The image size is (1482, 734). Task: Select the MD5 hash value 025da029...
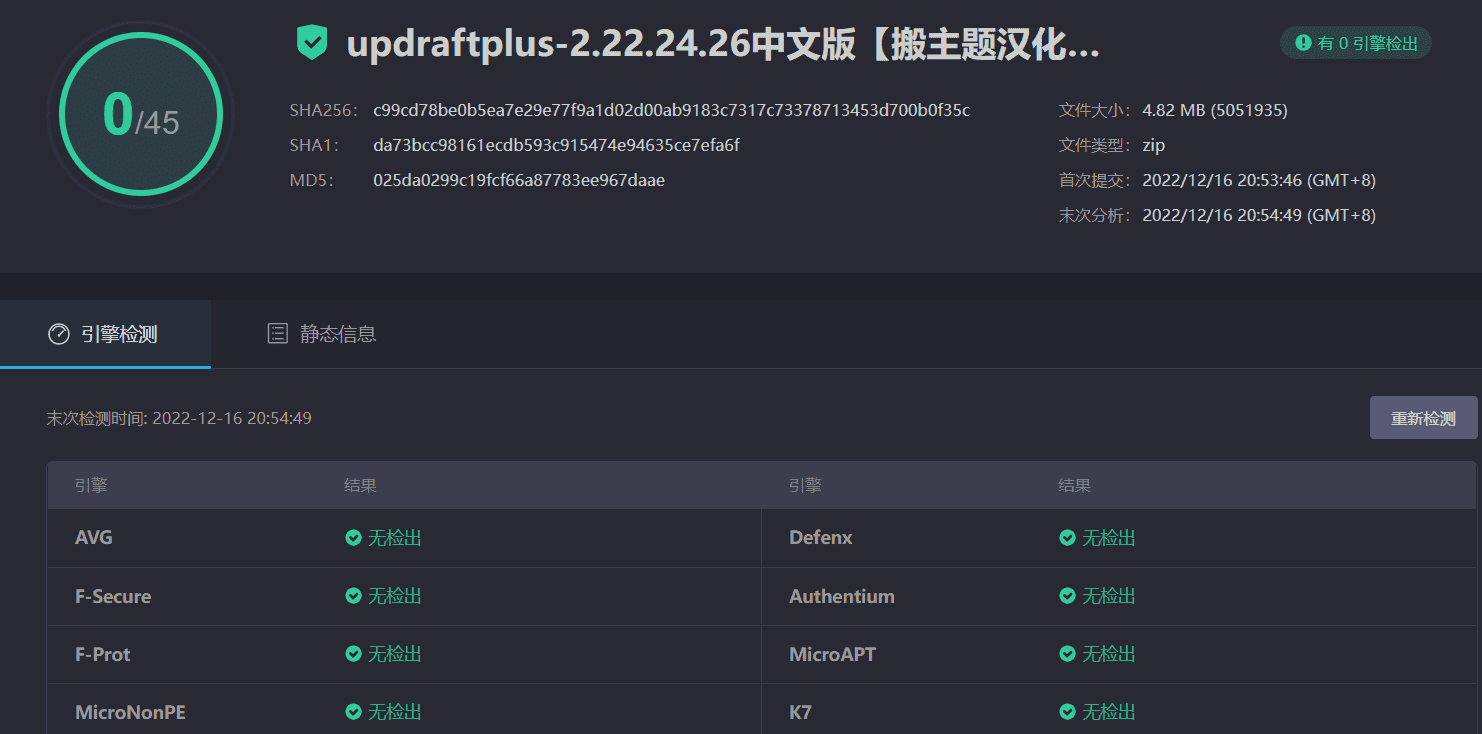coord(519,180)
